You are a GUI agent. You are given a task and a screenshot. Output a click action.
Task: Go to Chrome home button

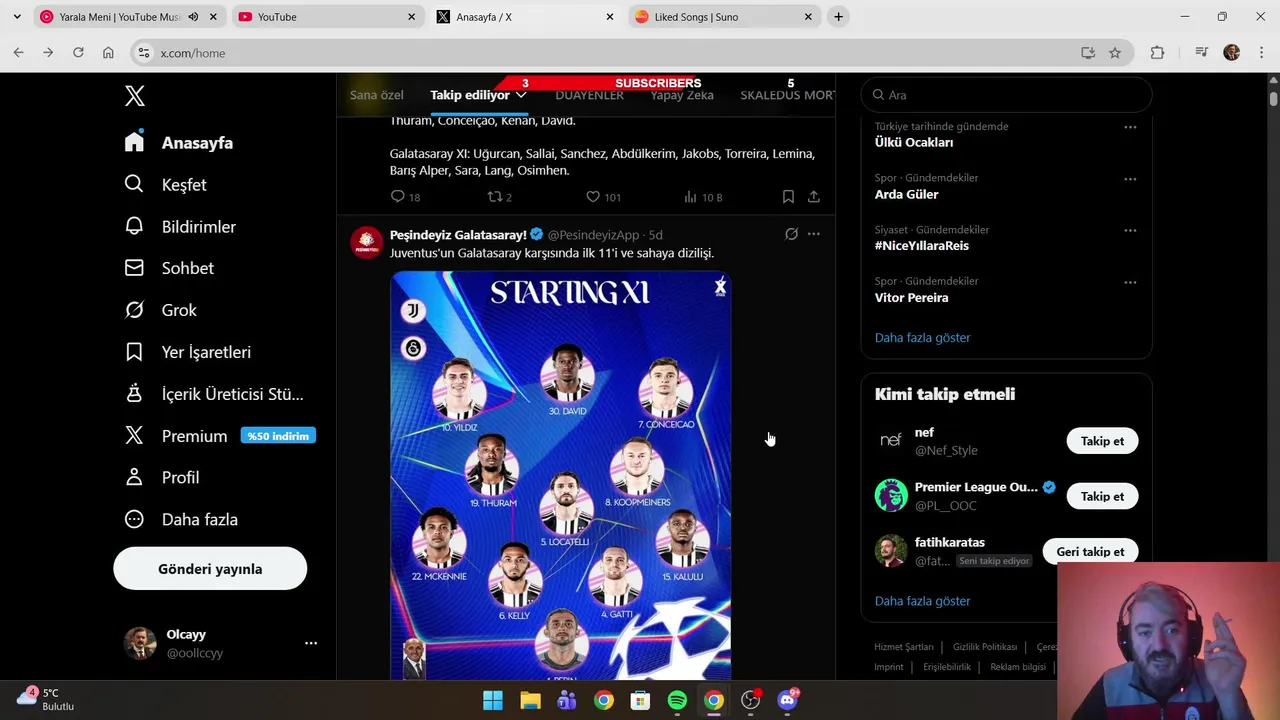point(108,53)
